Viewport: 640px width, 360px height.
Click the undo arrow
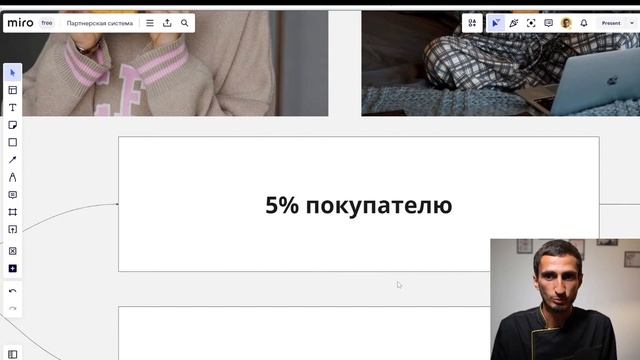pos(13,291)
